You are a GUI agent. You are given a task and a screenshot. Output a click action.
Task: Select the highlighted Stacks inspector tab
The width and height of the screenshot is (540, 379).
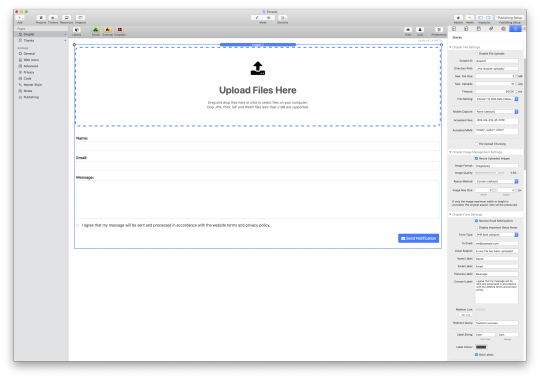tap(516, 29)
